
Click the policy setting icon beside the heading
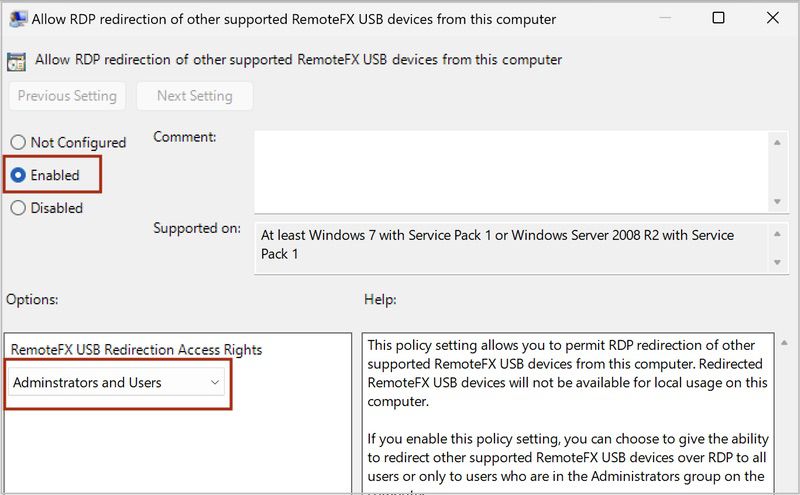(16, 62)
